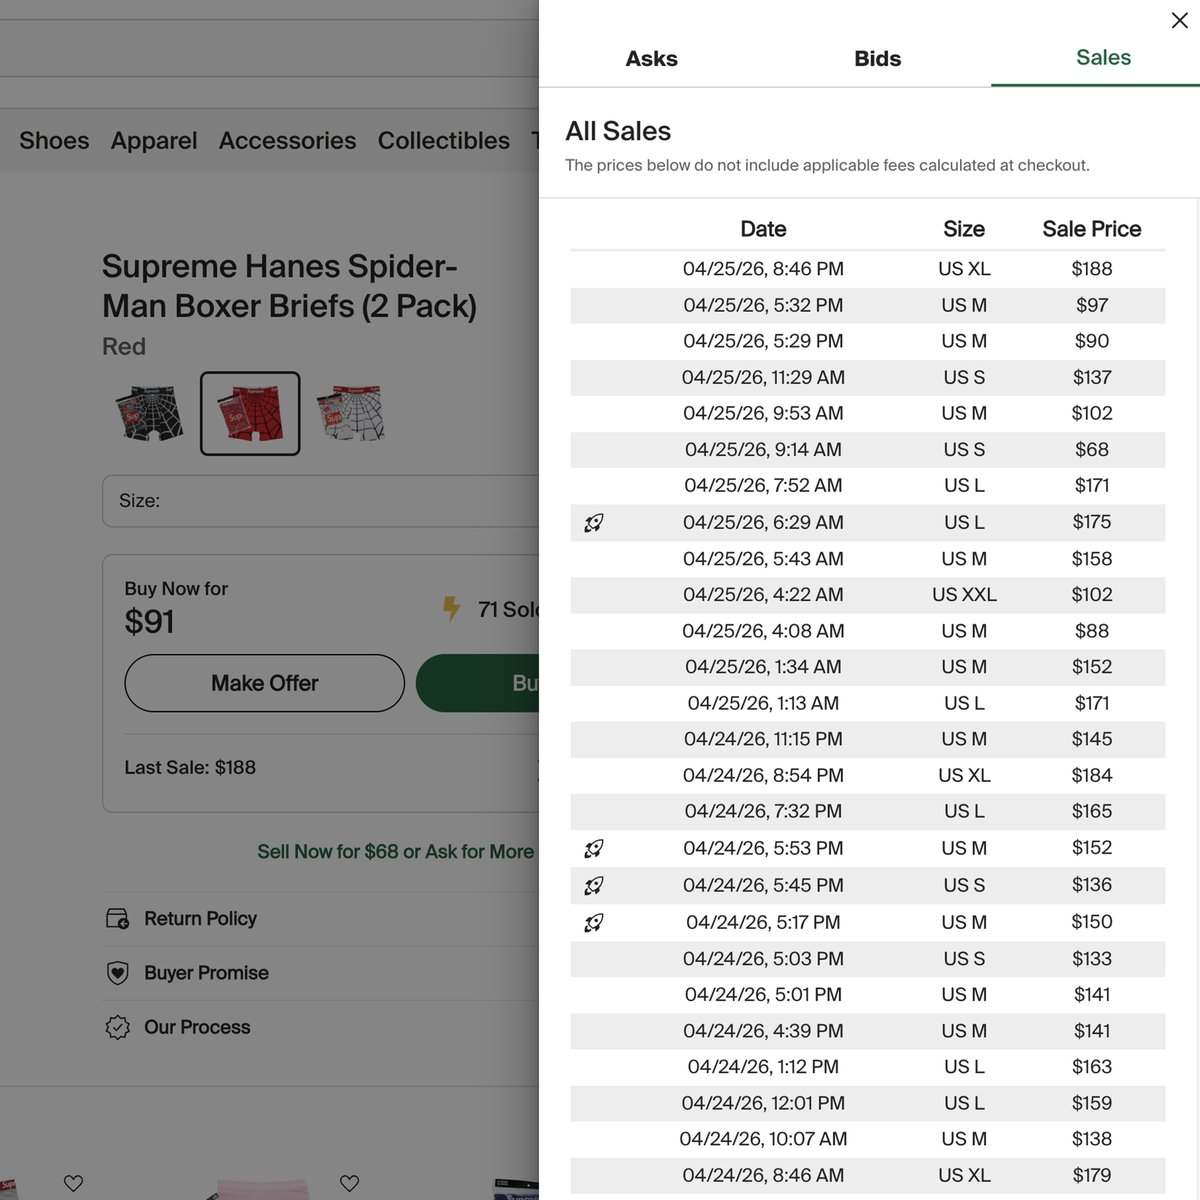Image resolution: width=1200 pixels, height=1200 pixels.
Task: Select the red Spider-Man boxer briefs thumbnail
Action: [250, 413]
